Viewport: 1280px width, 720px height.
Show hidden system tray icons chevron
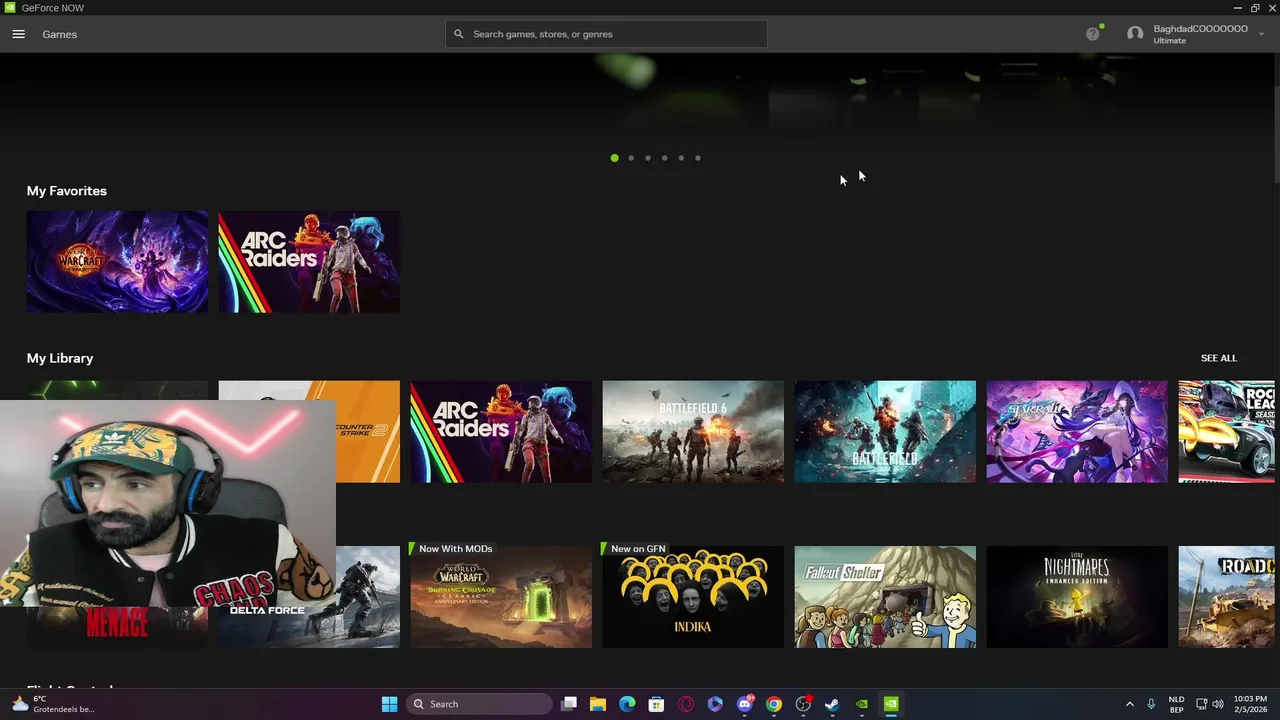click(x=1130, y=704)
